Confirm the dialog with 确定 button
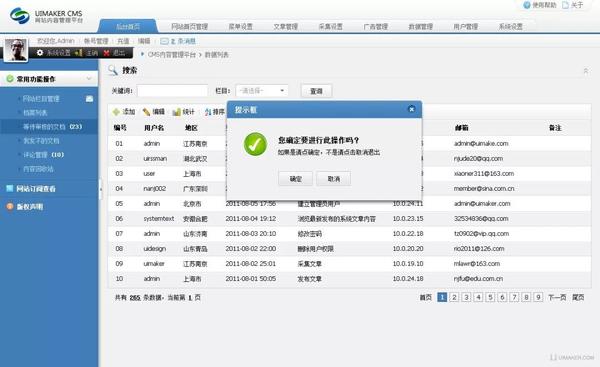600x367 pixels. point(295,179)
